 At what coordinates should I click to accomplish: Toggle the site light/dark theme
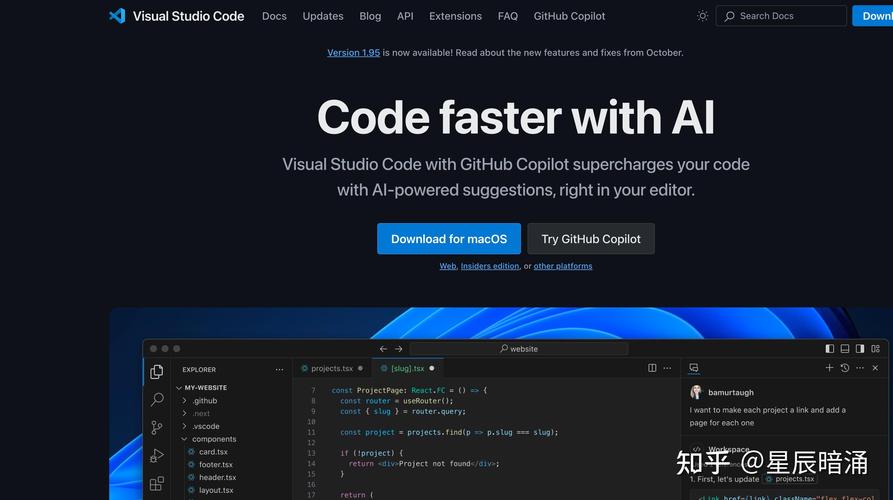click(703, 16)
